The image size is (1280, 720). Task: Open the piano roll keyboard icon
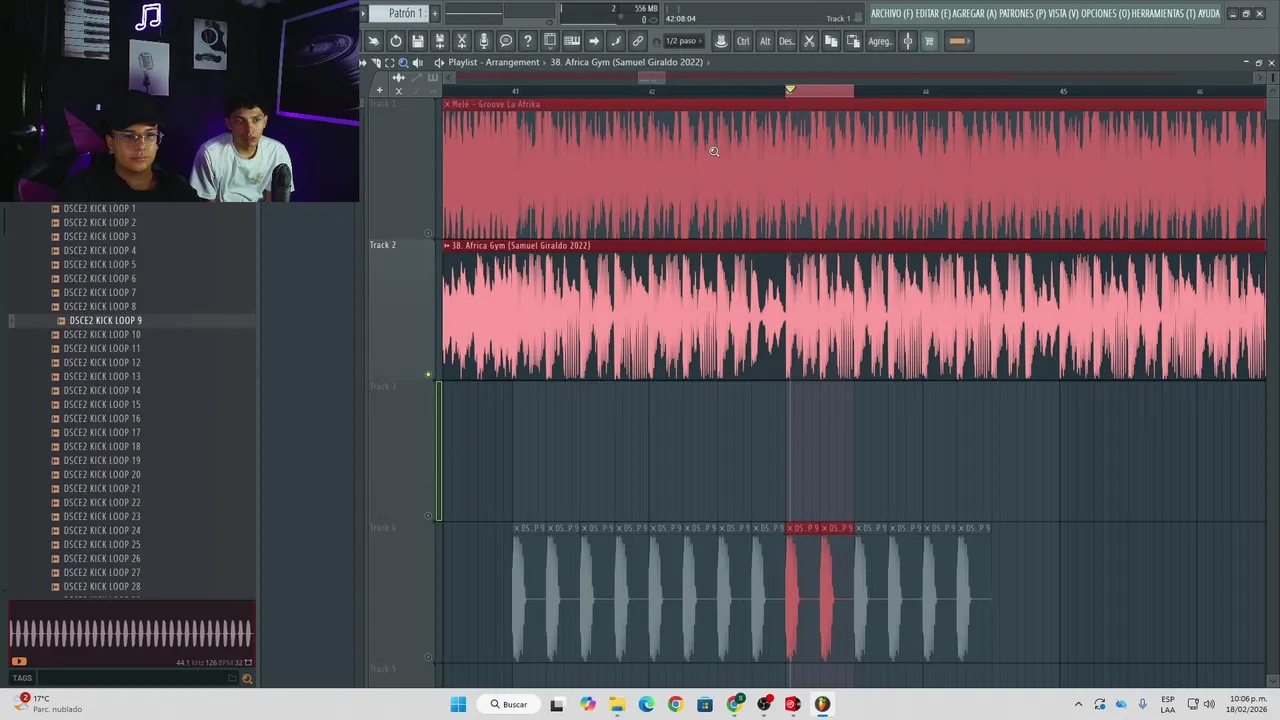572,41
